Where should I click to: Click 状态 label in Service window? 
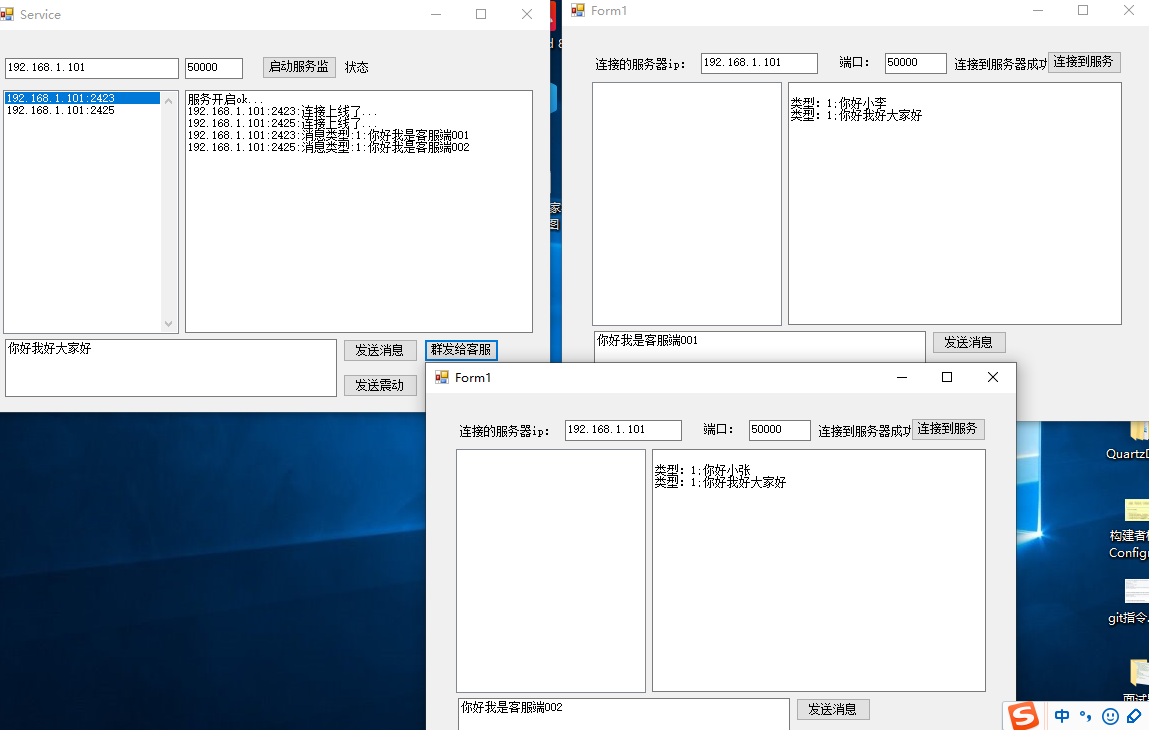click(x=357, y=67)
